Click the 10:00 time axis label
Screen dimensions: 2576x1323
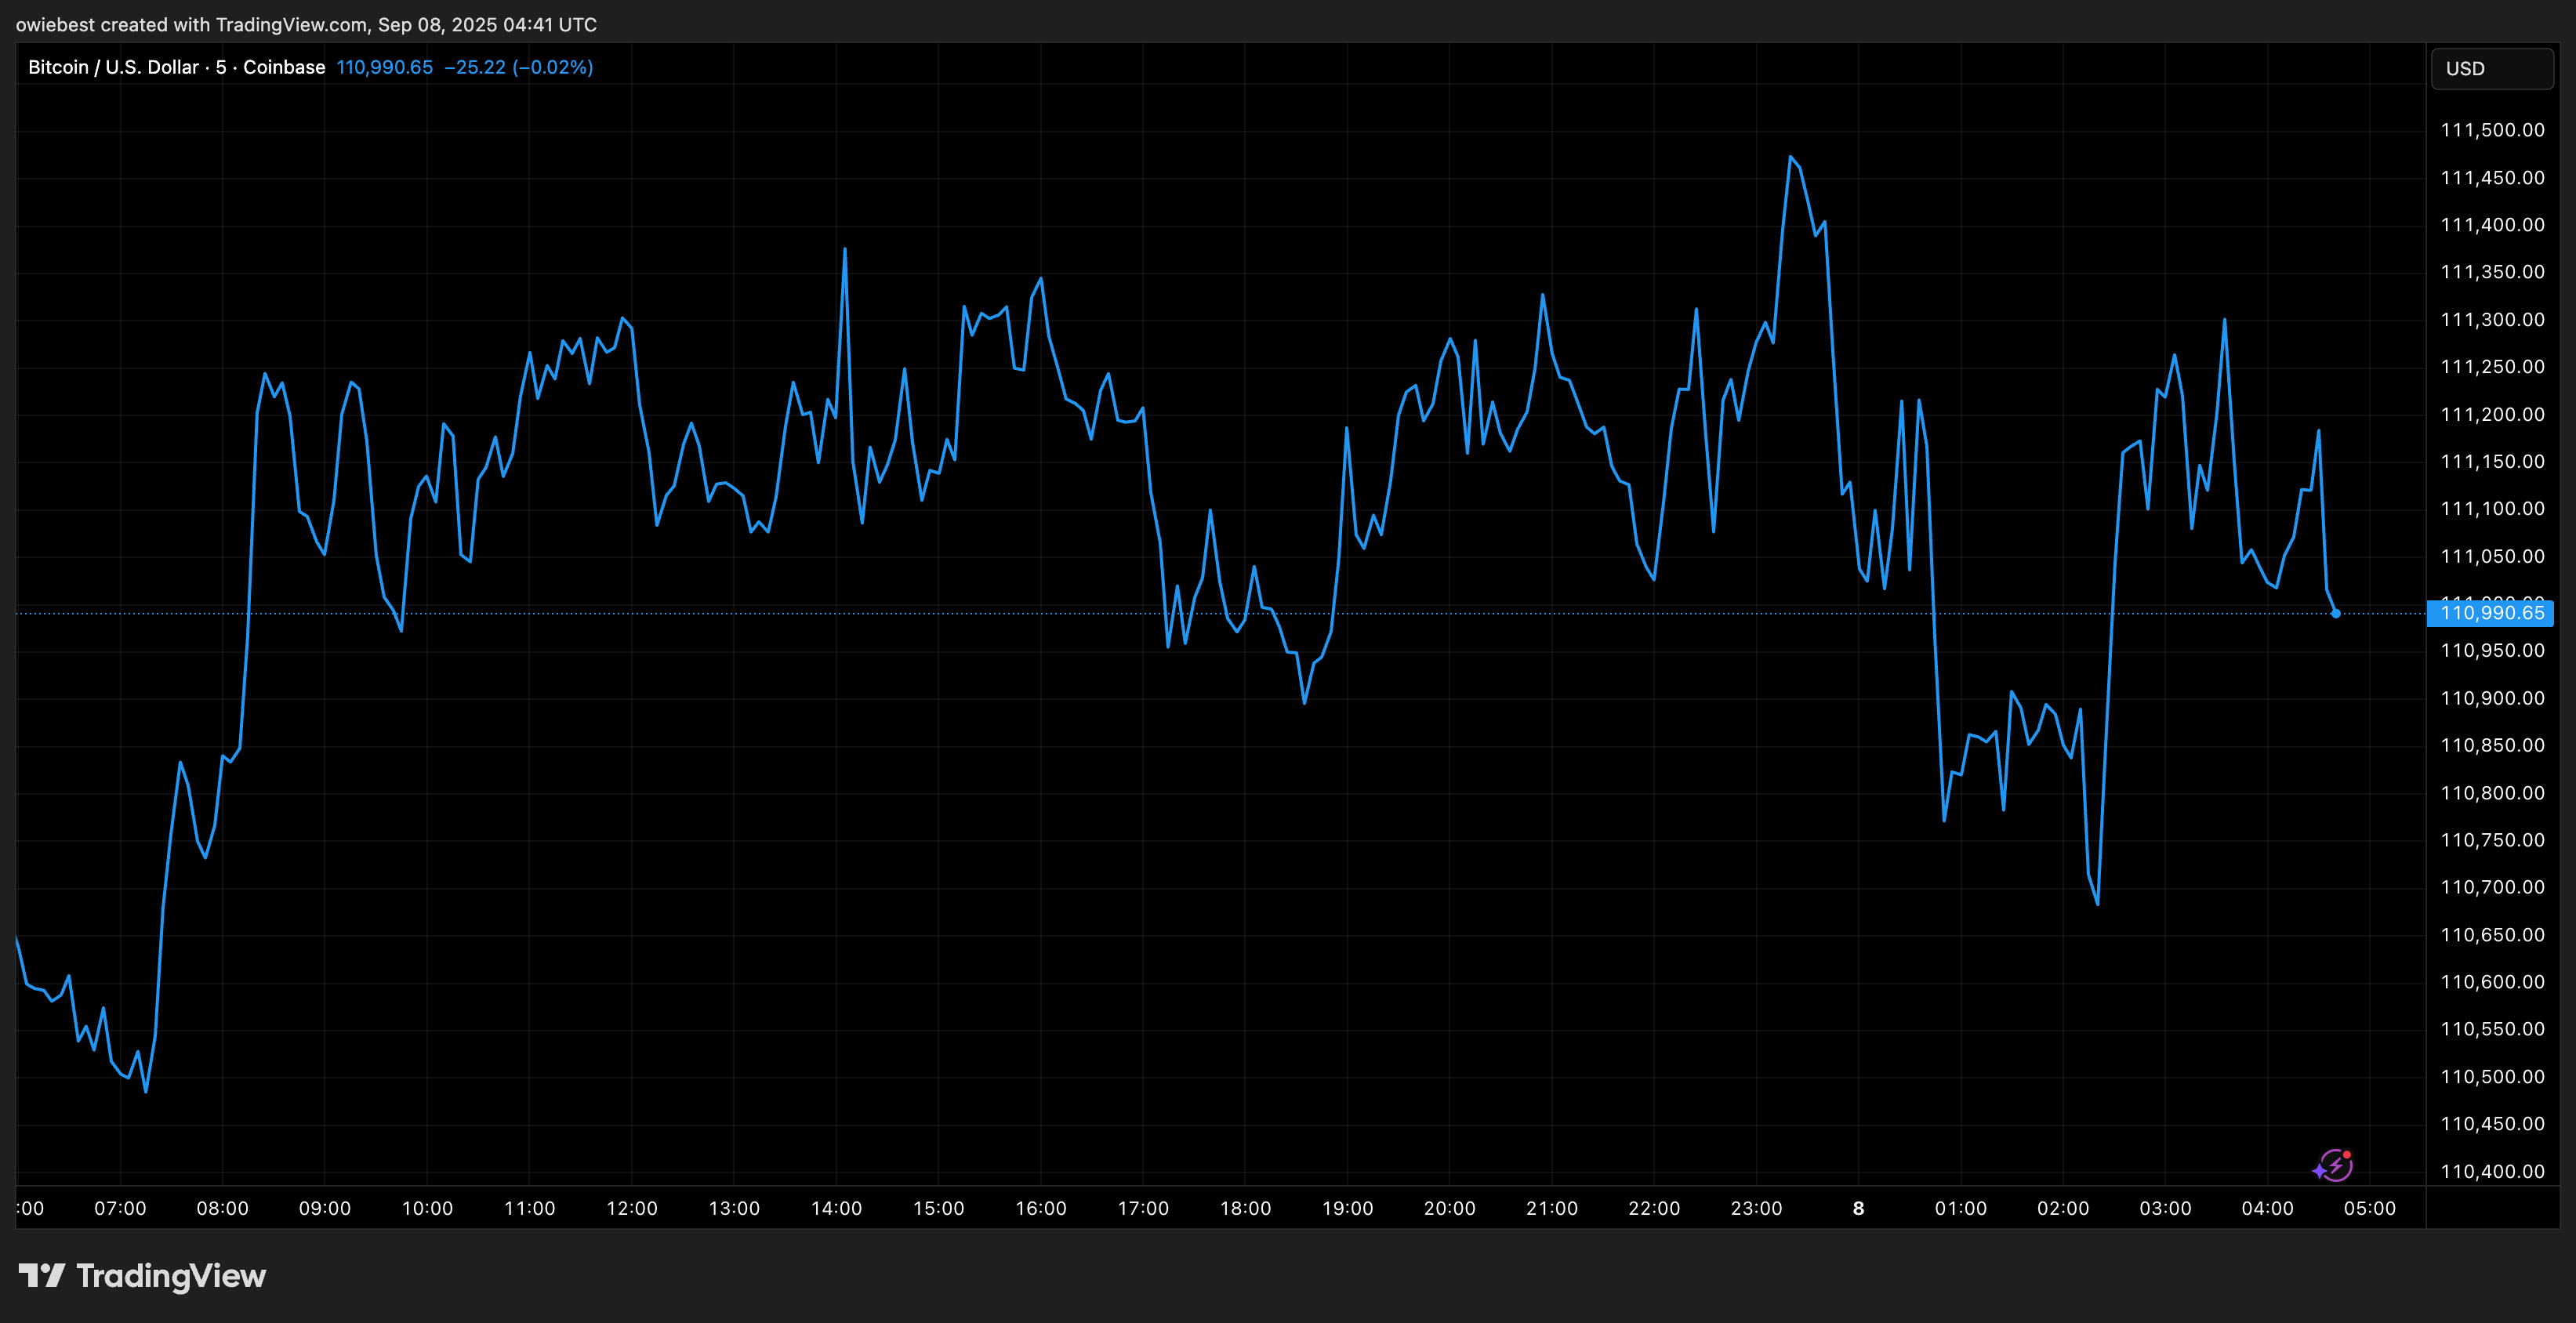[x=427, y=1208]
